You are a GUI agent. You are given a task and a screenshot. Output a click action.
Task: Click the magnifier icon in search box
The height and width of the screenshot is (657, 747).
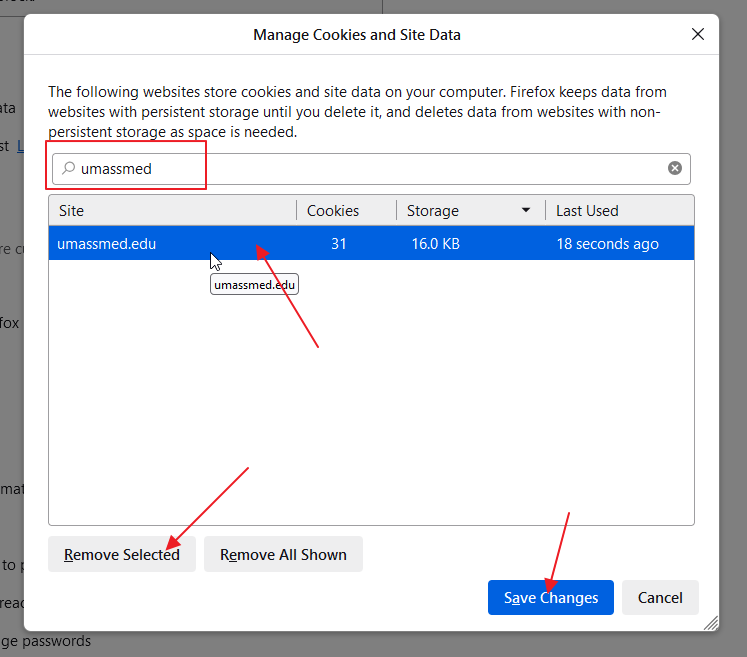[x=68, y=168]
